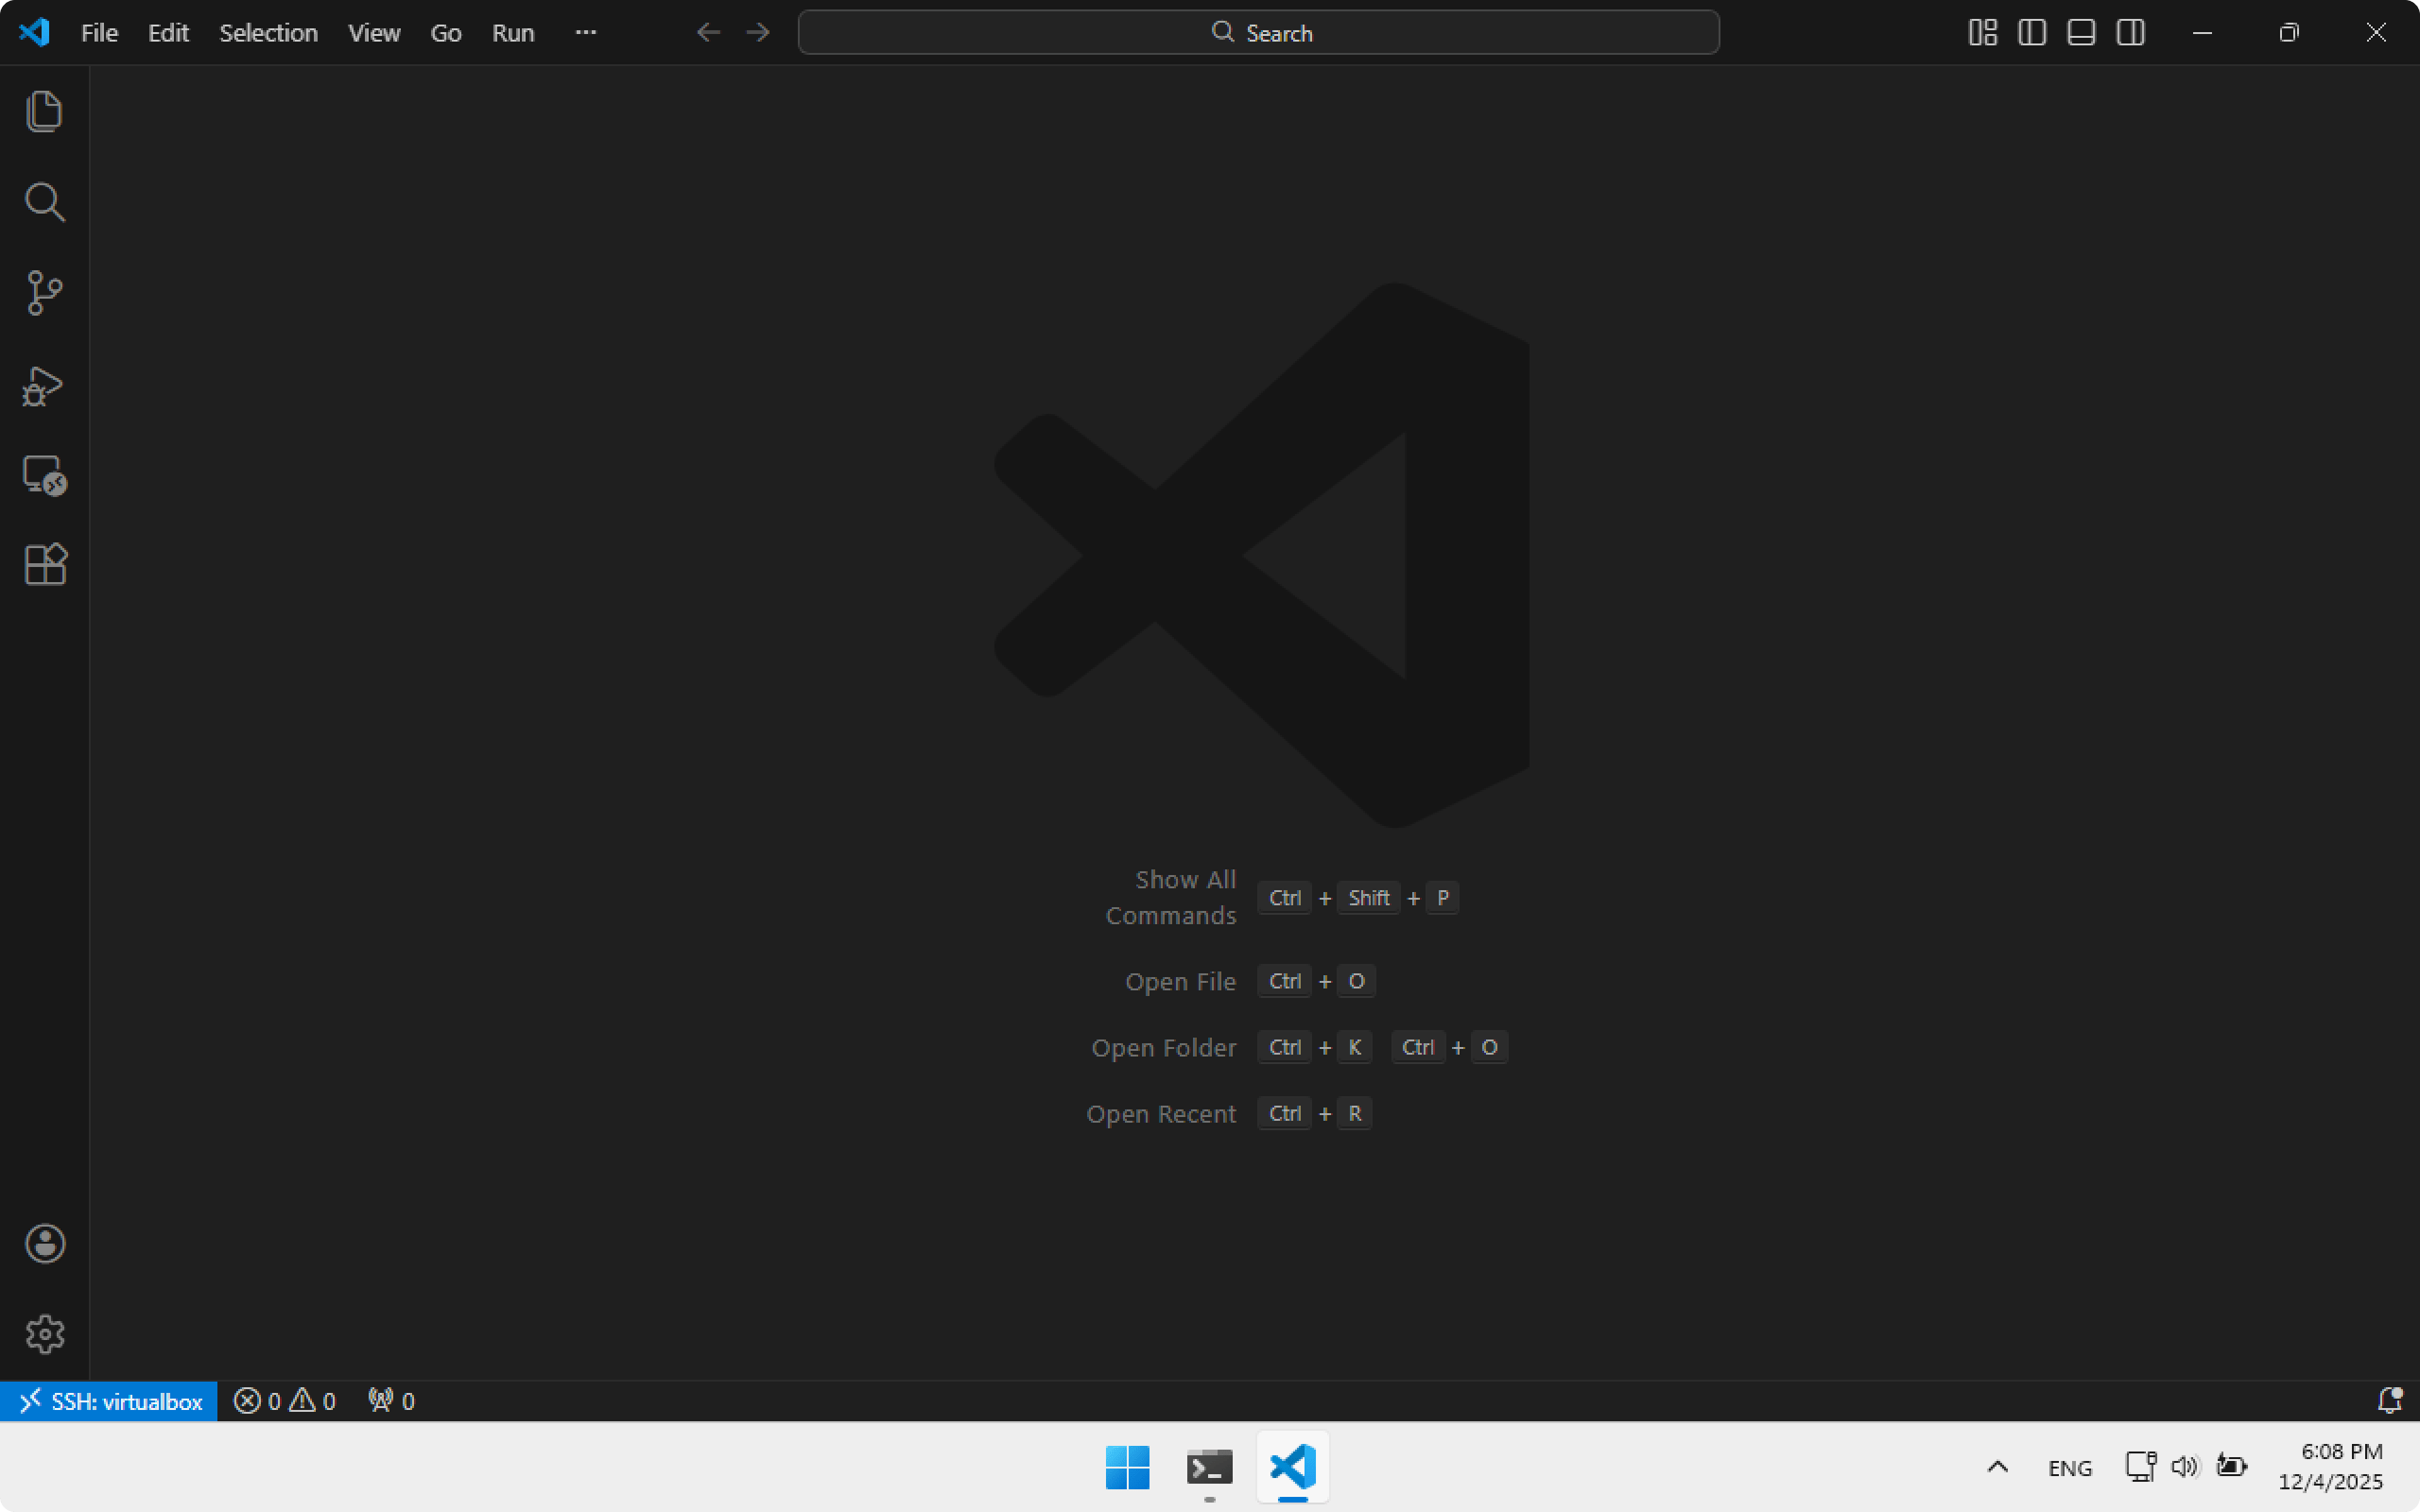Open the Manage gear menu
Image resolution: width=2420 pixels, height=1512 pixels.
click(x=44, y=1334)
